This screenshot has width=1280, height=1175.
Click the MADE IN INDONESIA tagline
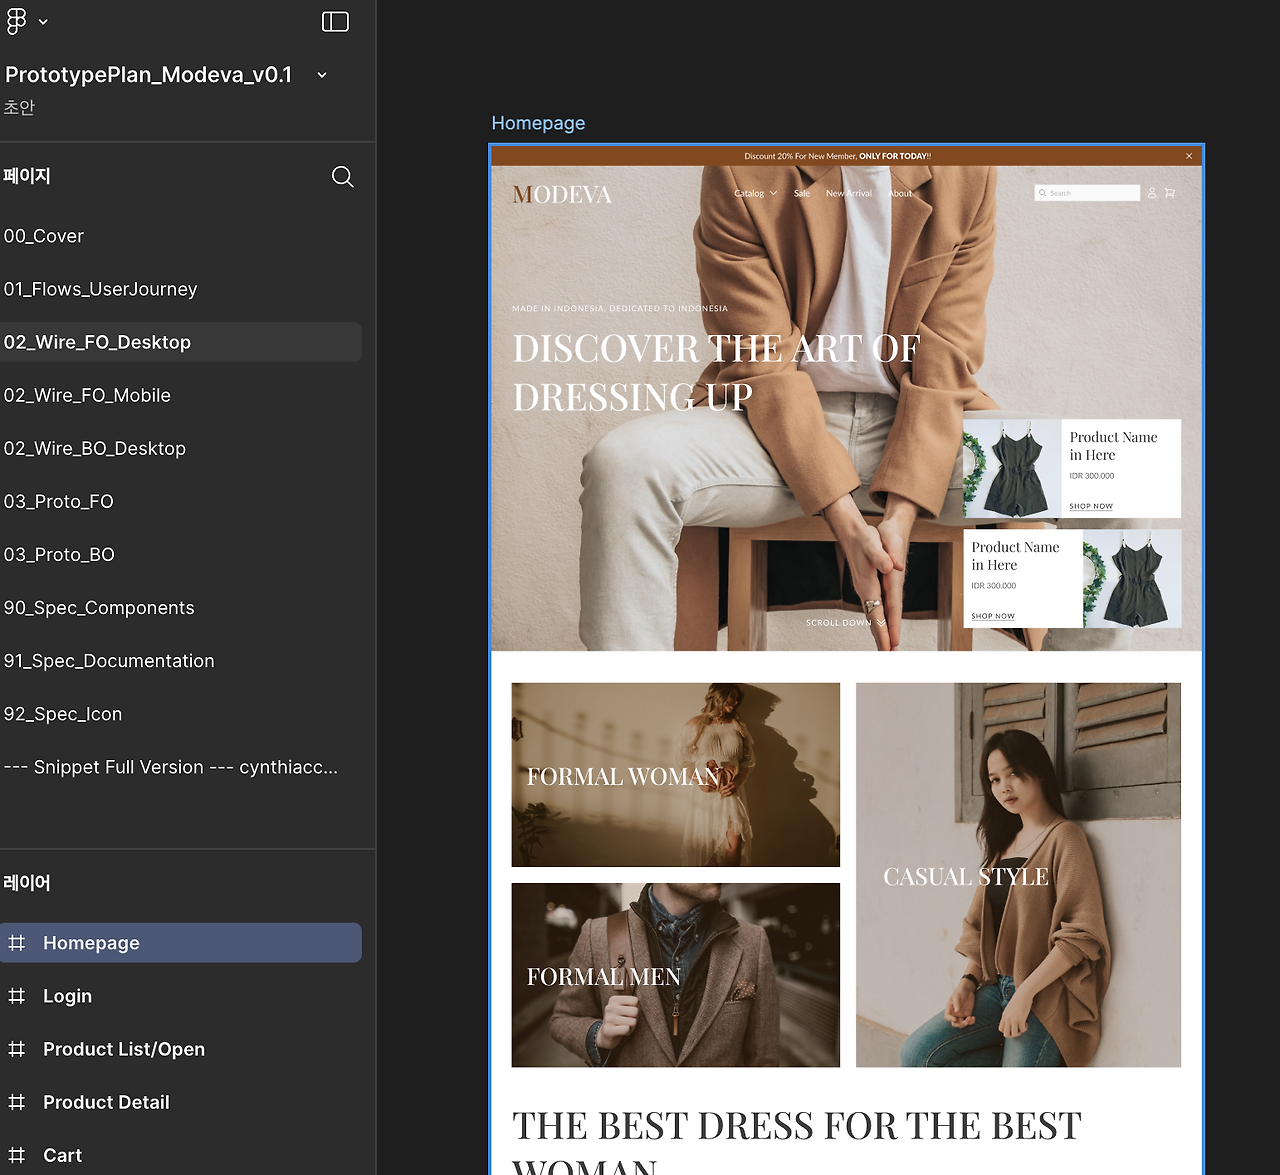click(620, 308)
